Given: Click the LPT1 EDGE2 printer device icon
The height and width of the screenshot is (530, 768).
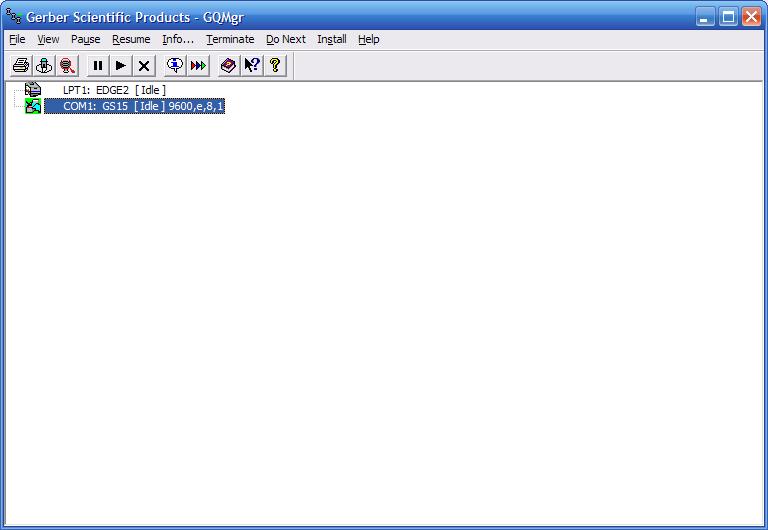Looking at the screenshot, I should pyautogui.click(x=33, y=89).
